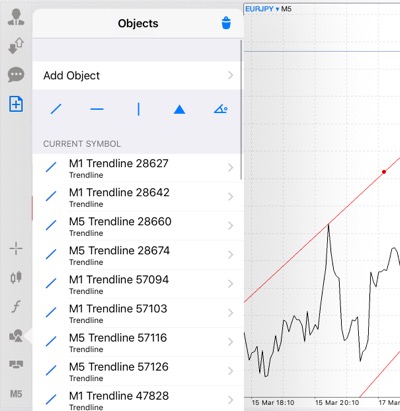Open the Add Object row
400x411 pixels.
point(138,75)
